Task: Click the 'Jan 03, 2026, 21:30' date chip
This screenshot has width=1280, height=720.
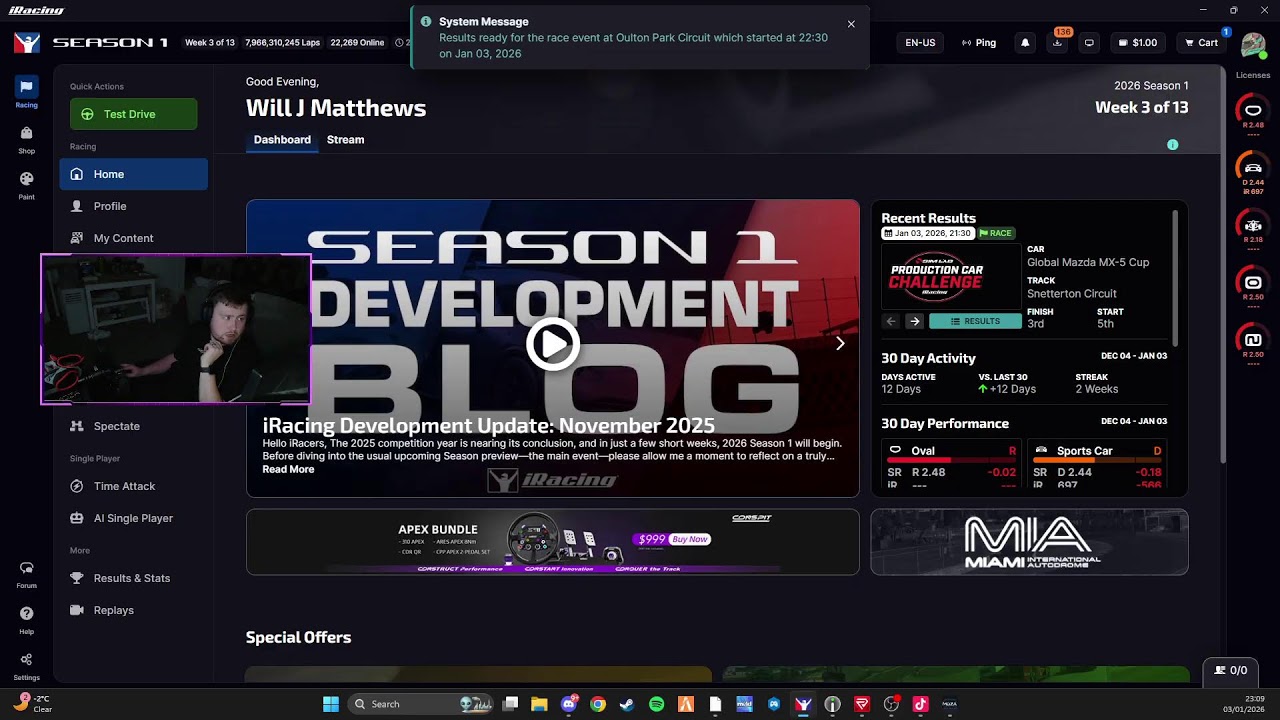Action: (928, 233)
